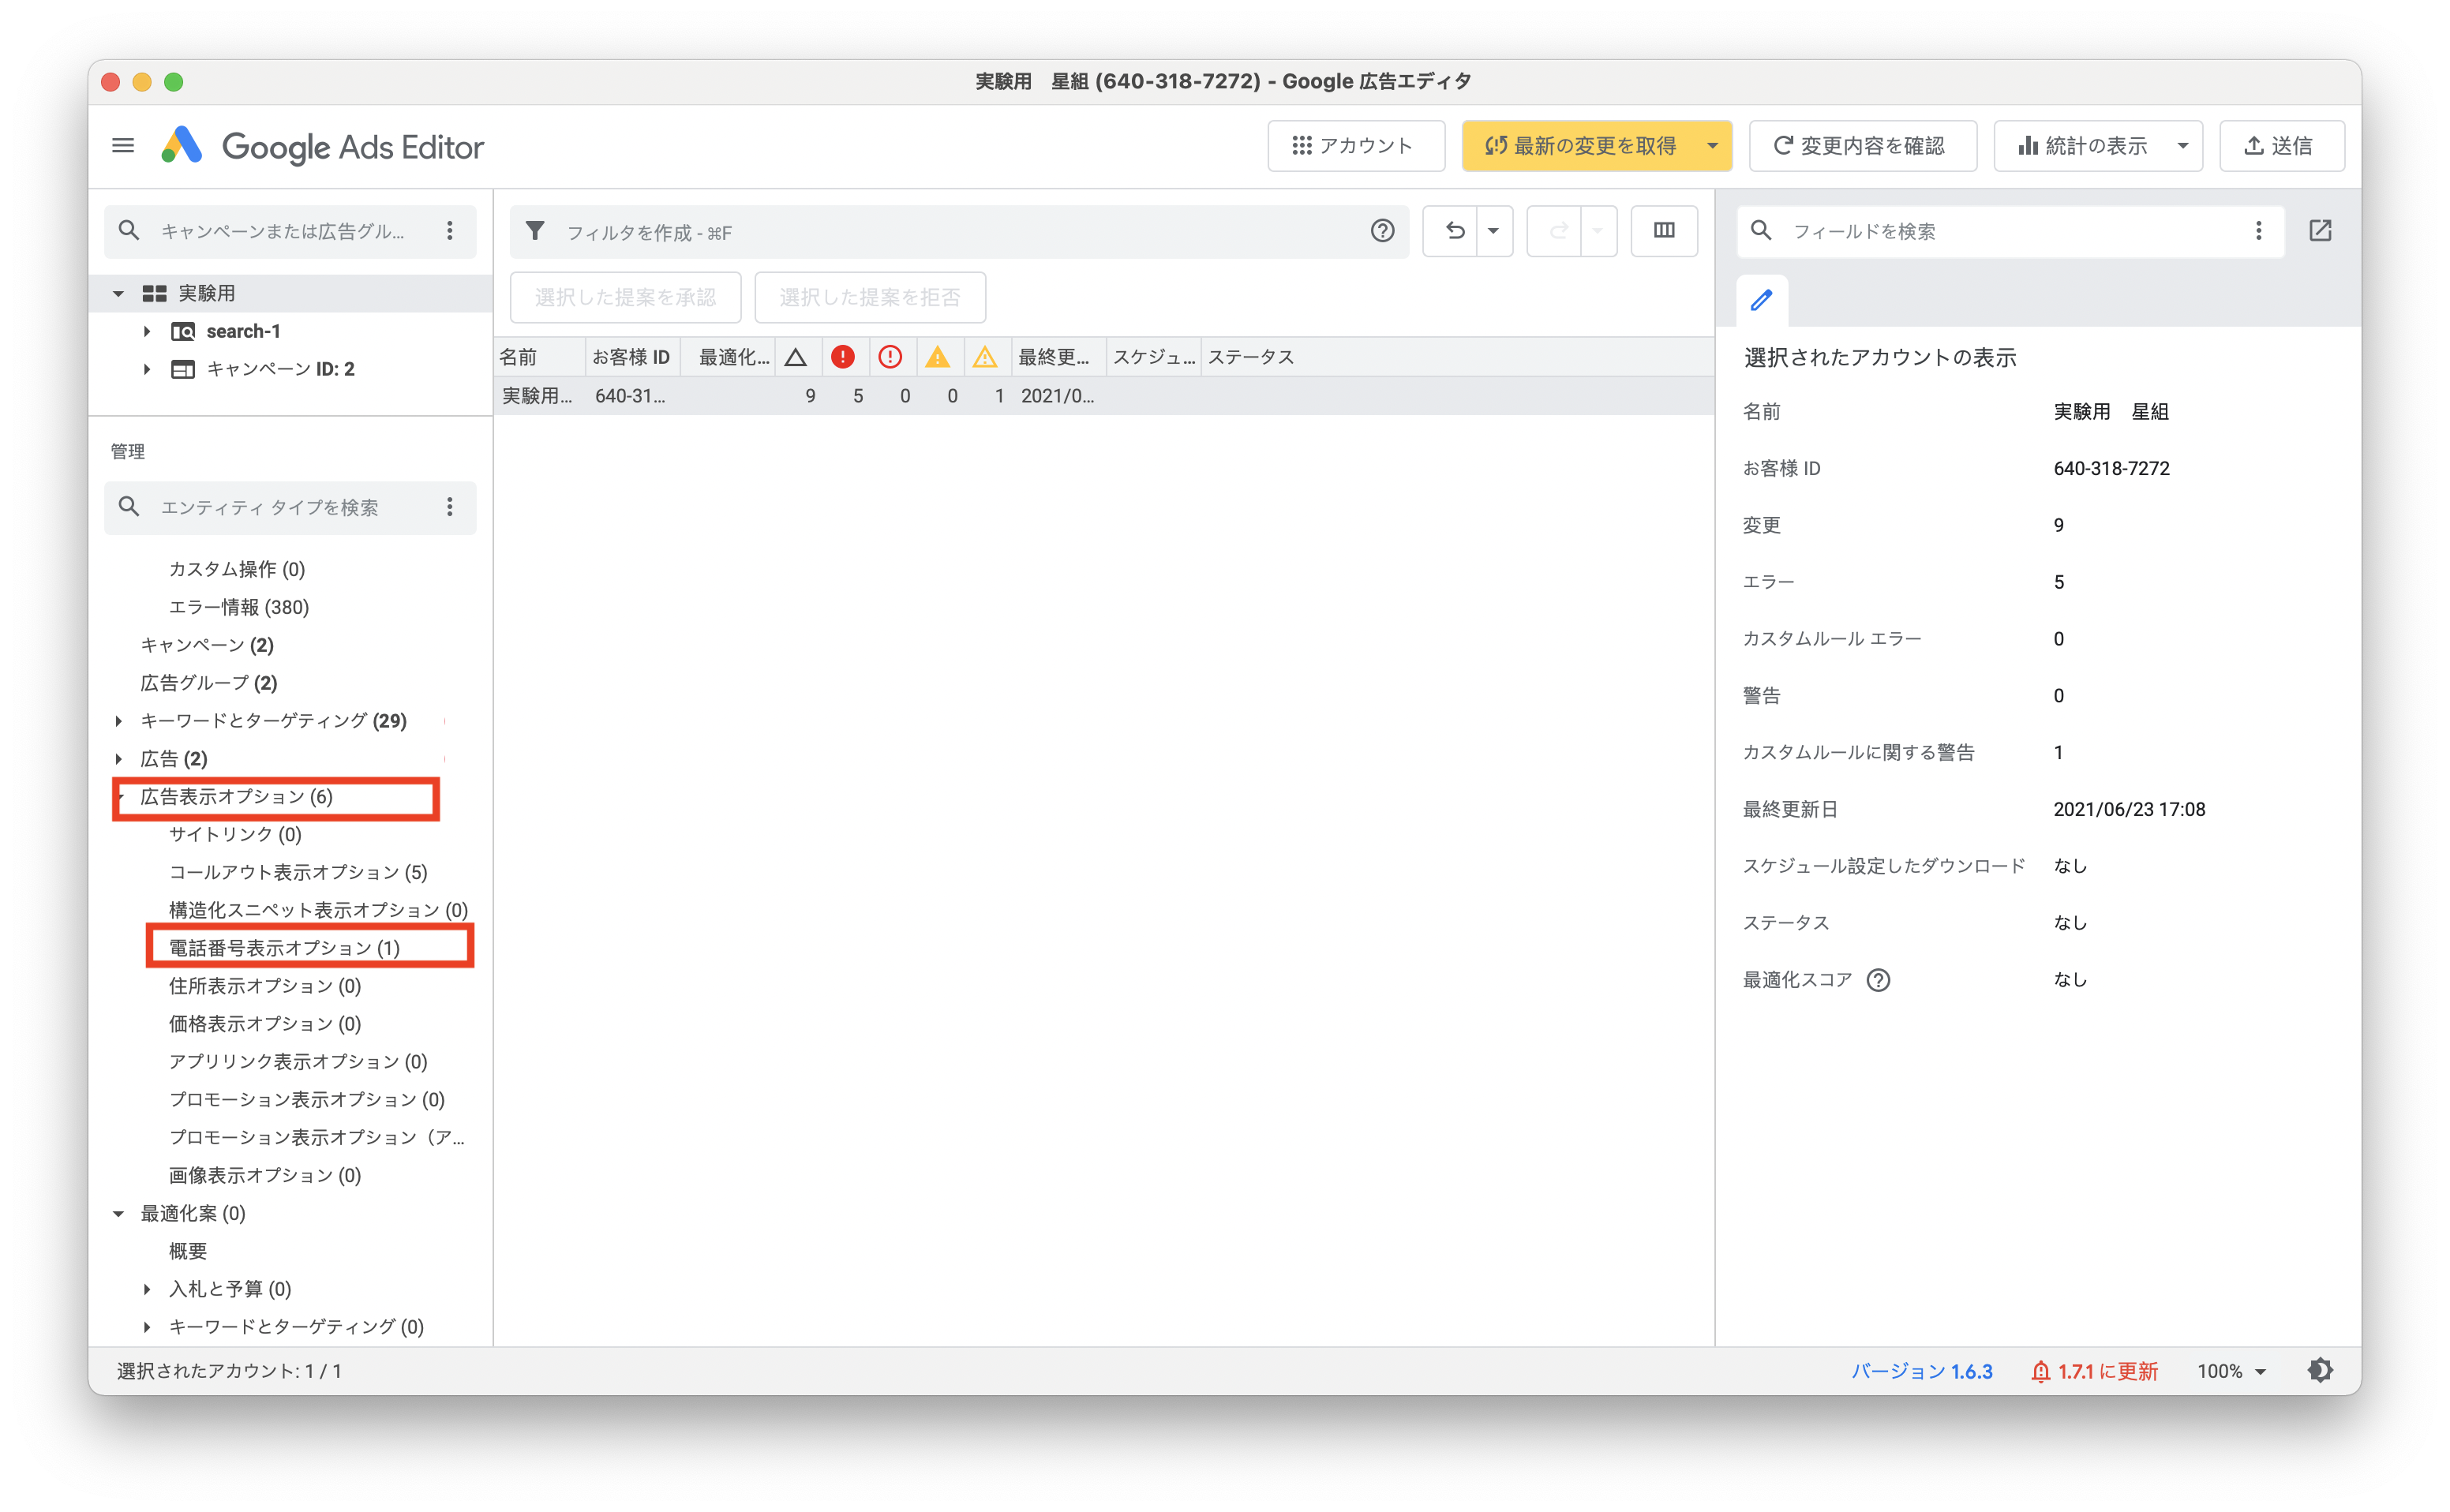Select コールアウト表示オプション (5) item
The height and width of the screenshot is (1512, 2450).
coord(298,872)
